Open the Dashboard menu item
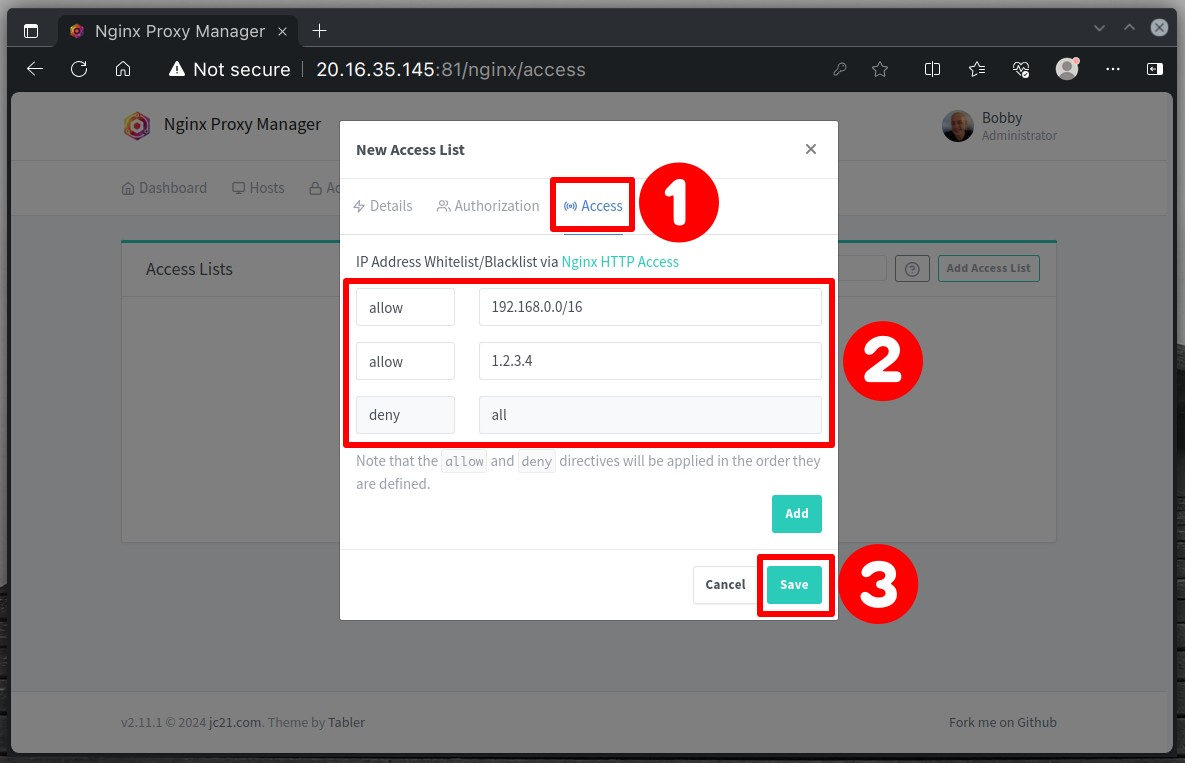The image size is (1185, 763). click(164, 188)
